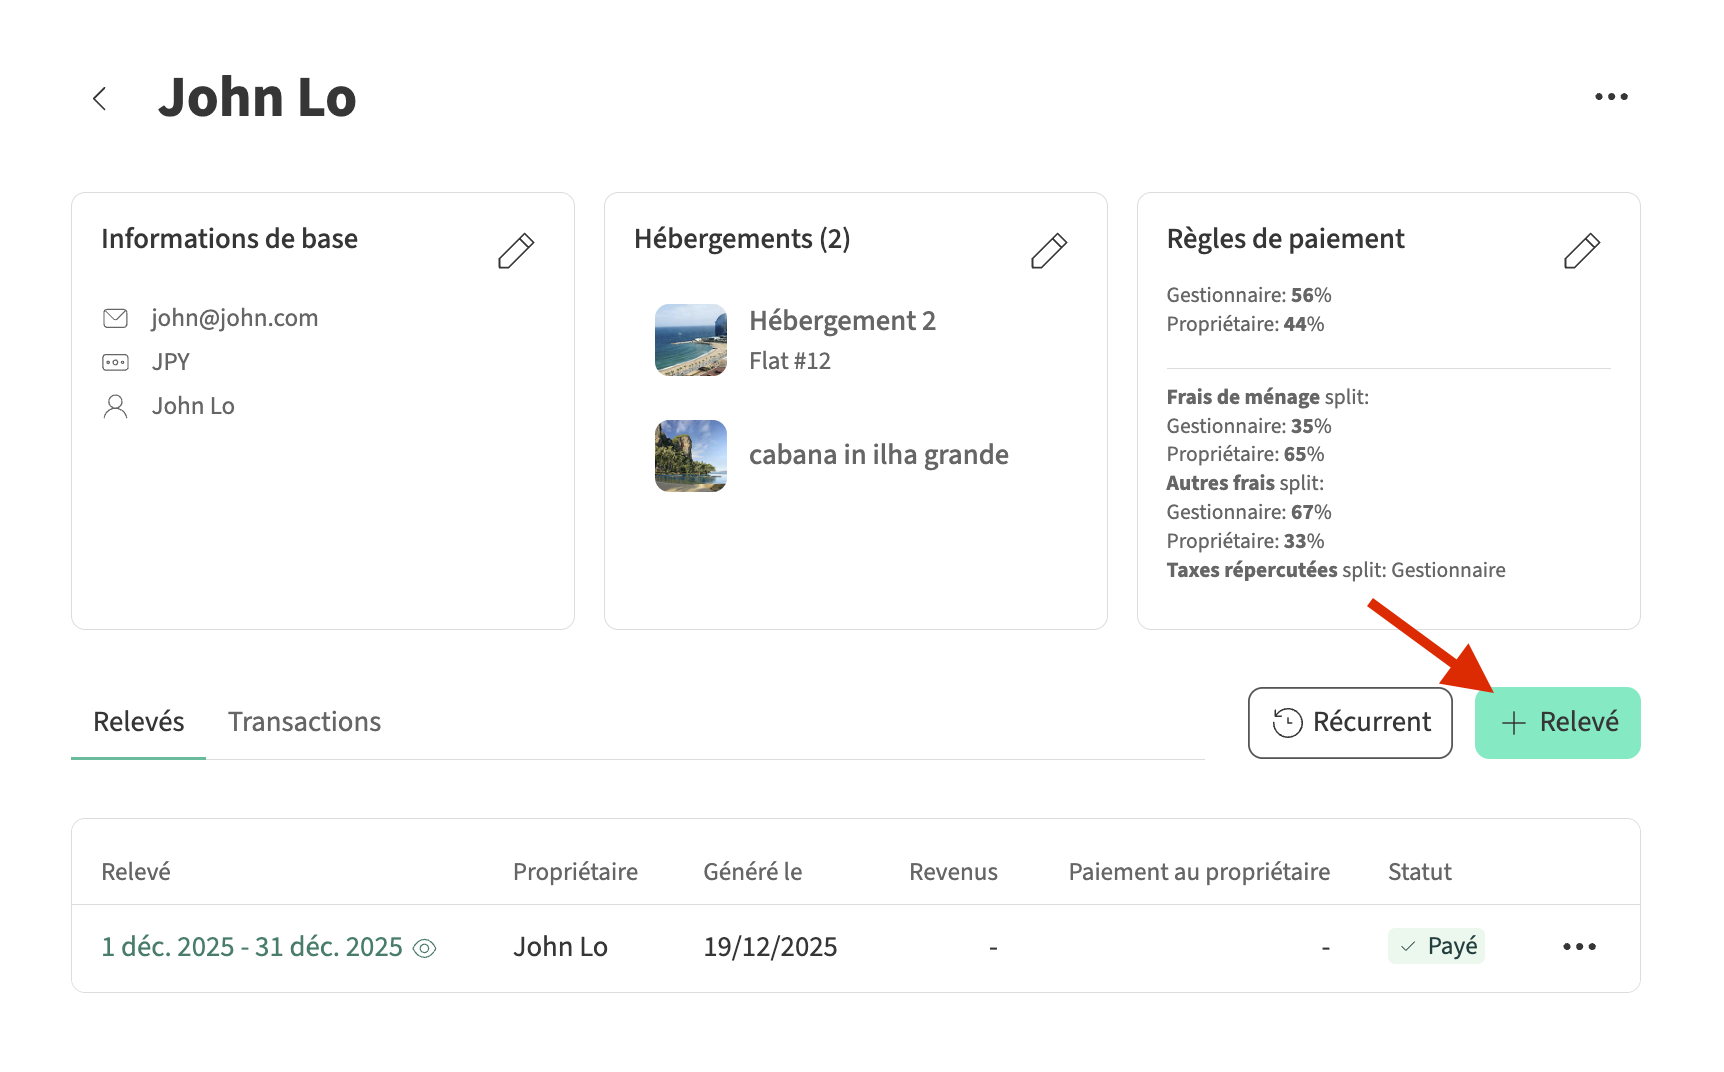
Task: Edit the Informations de base card
Action: coord(516,251)
